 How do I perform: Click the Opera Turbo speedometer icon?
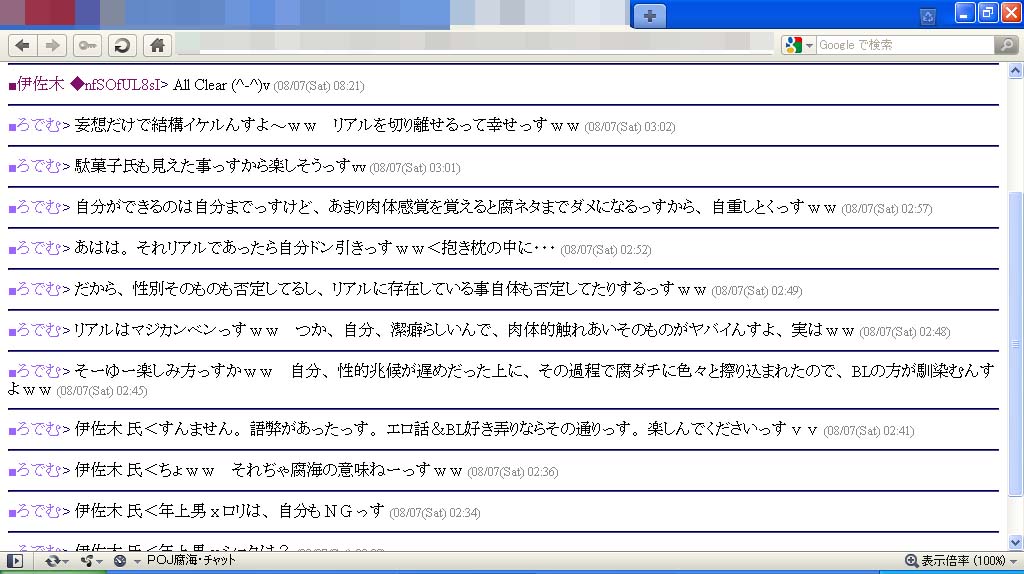click(x=120, y=561)
